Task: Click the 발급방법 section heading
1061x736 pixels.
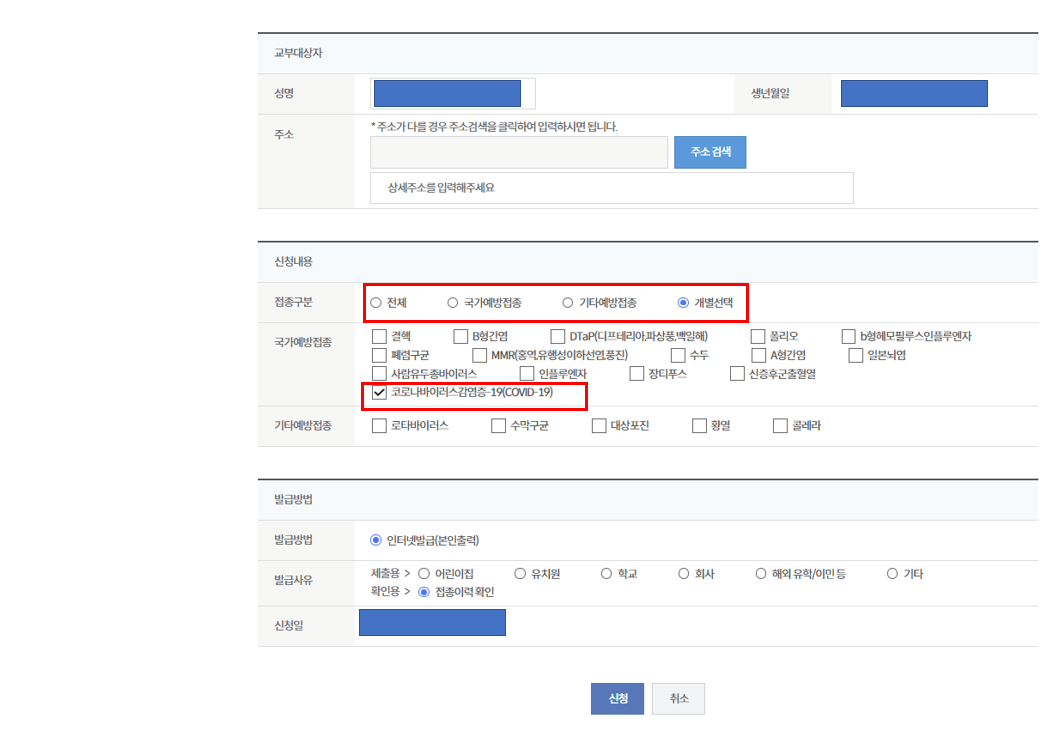Action: click(294, 499)
